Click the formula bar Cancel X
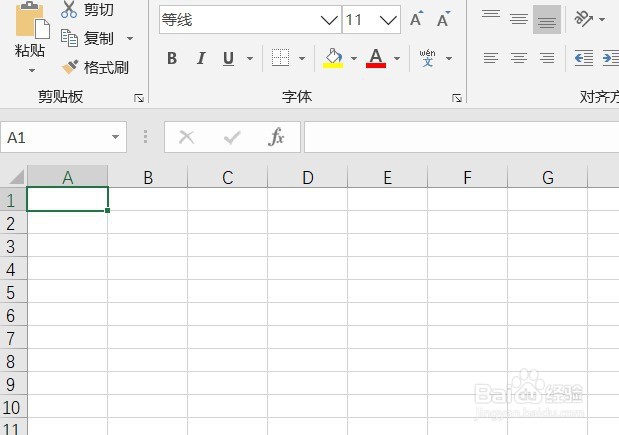 (x=186, y=137)
